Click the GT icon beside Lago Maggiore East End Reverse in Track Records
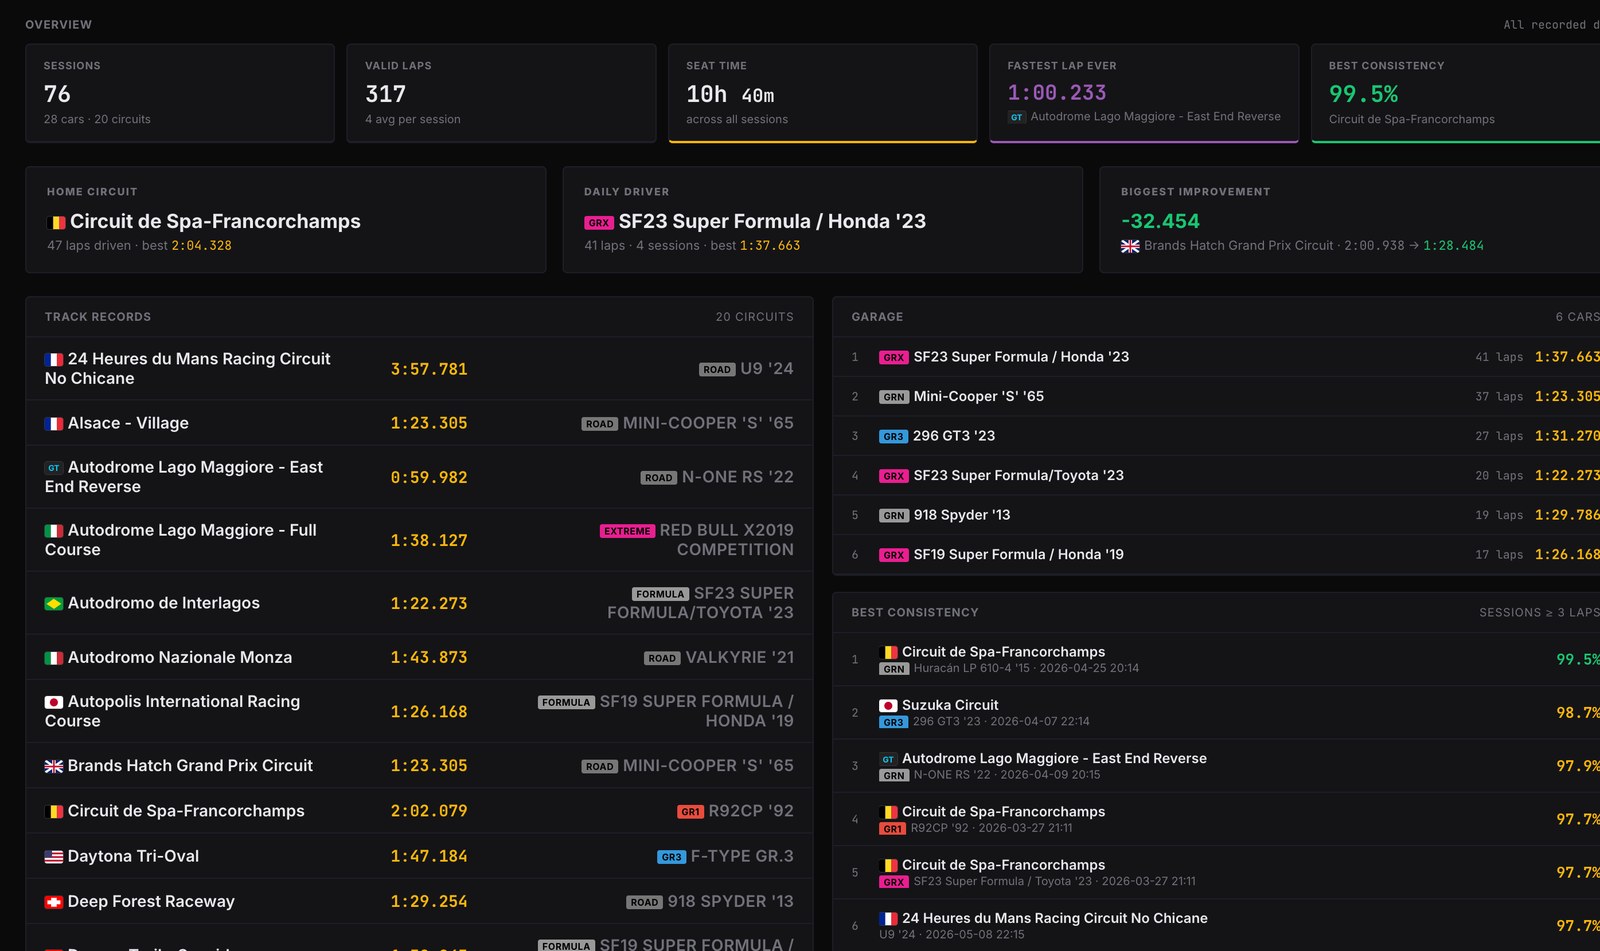 pyautogui.click(x=54, y=468)
